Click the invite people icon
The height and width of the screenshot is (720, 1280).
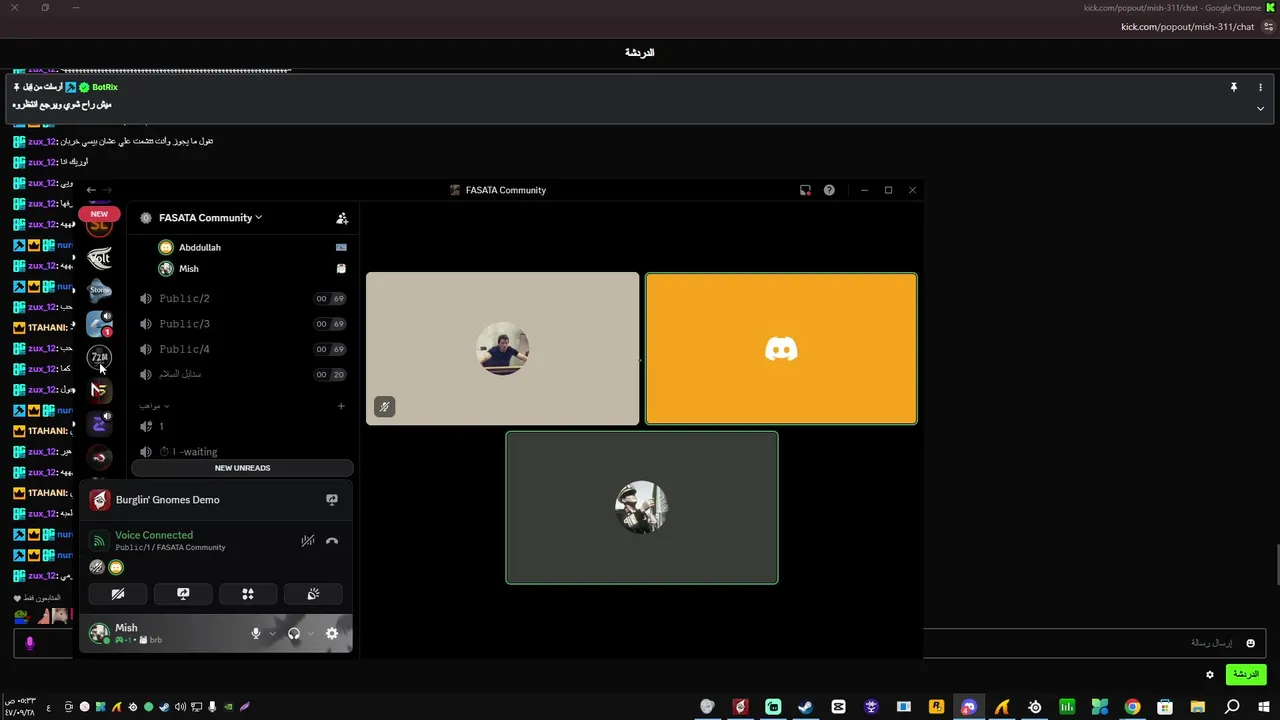tap(342, 218)
